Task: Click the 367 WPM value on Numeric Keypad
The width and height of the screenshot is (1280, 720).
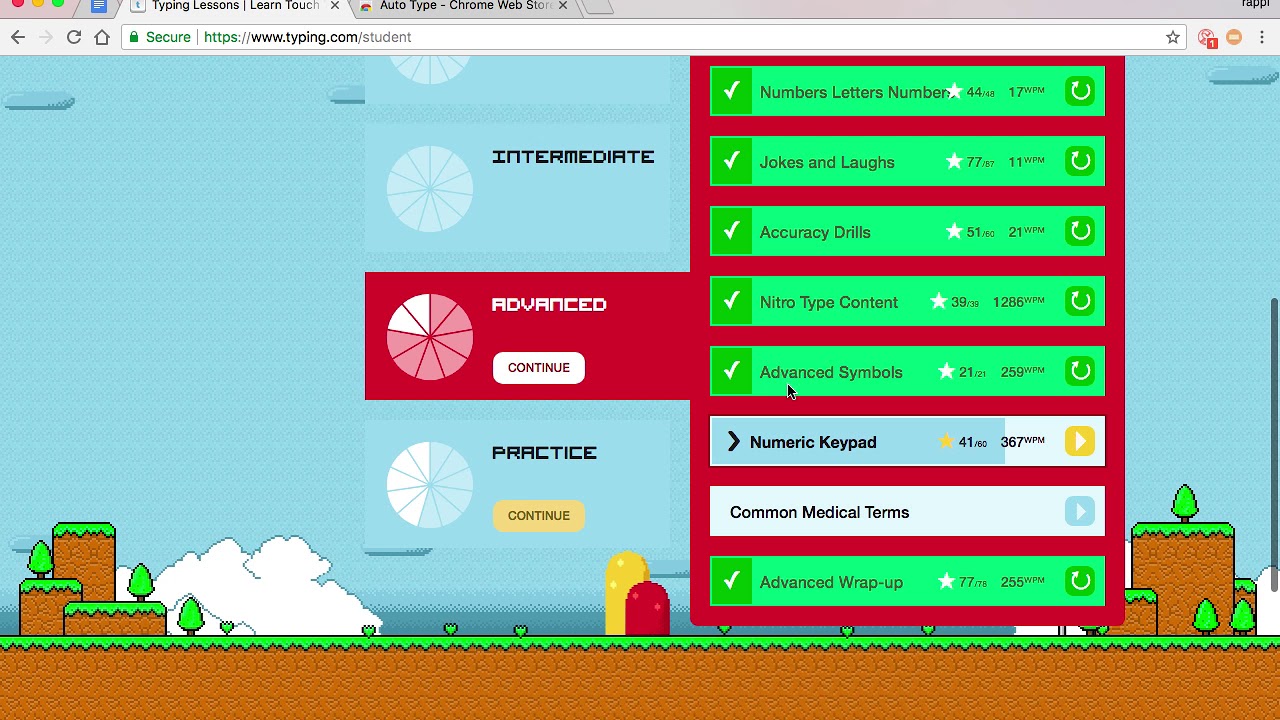Action: [1022, 441]
